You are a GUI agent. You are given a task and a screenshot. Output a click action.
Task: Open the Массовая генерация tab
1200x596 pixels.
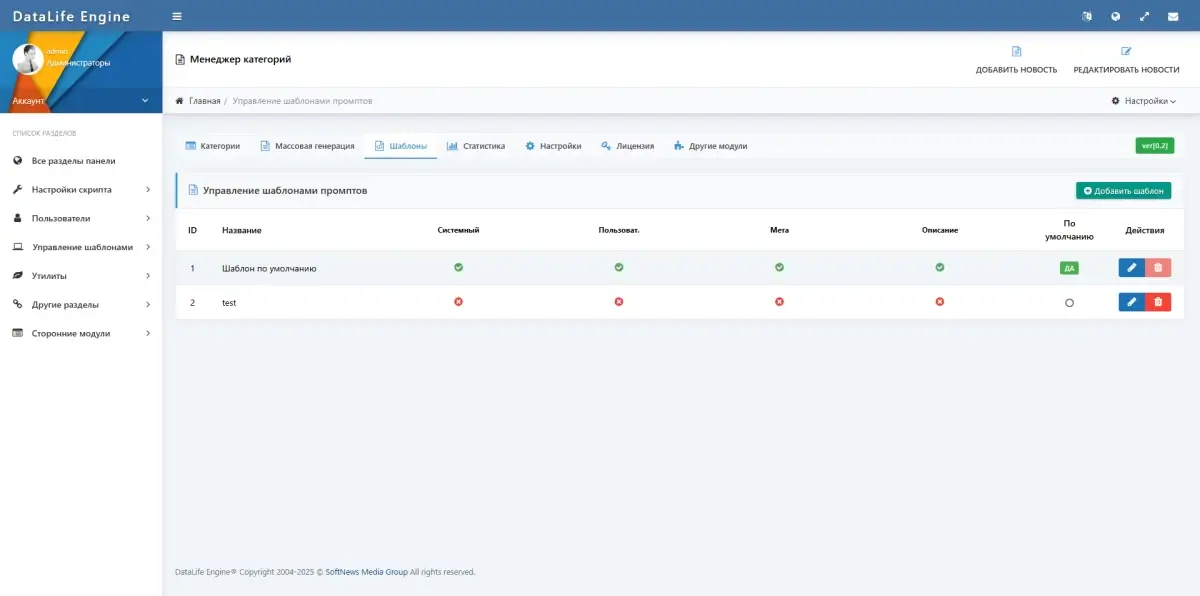[307, 146]
